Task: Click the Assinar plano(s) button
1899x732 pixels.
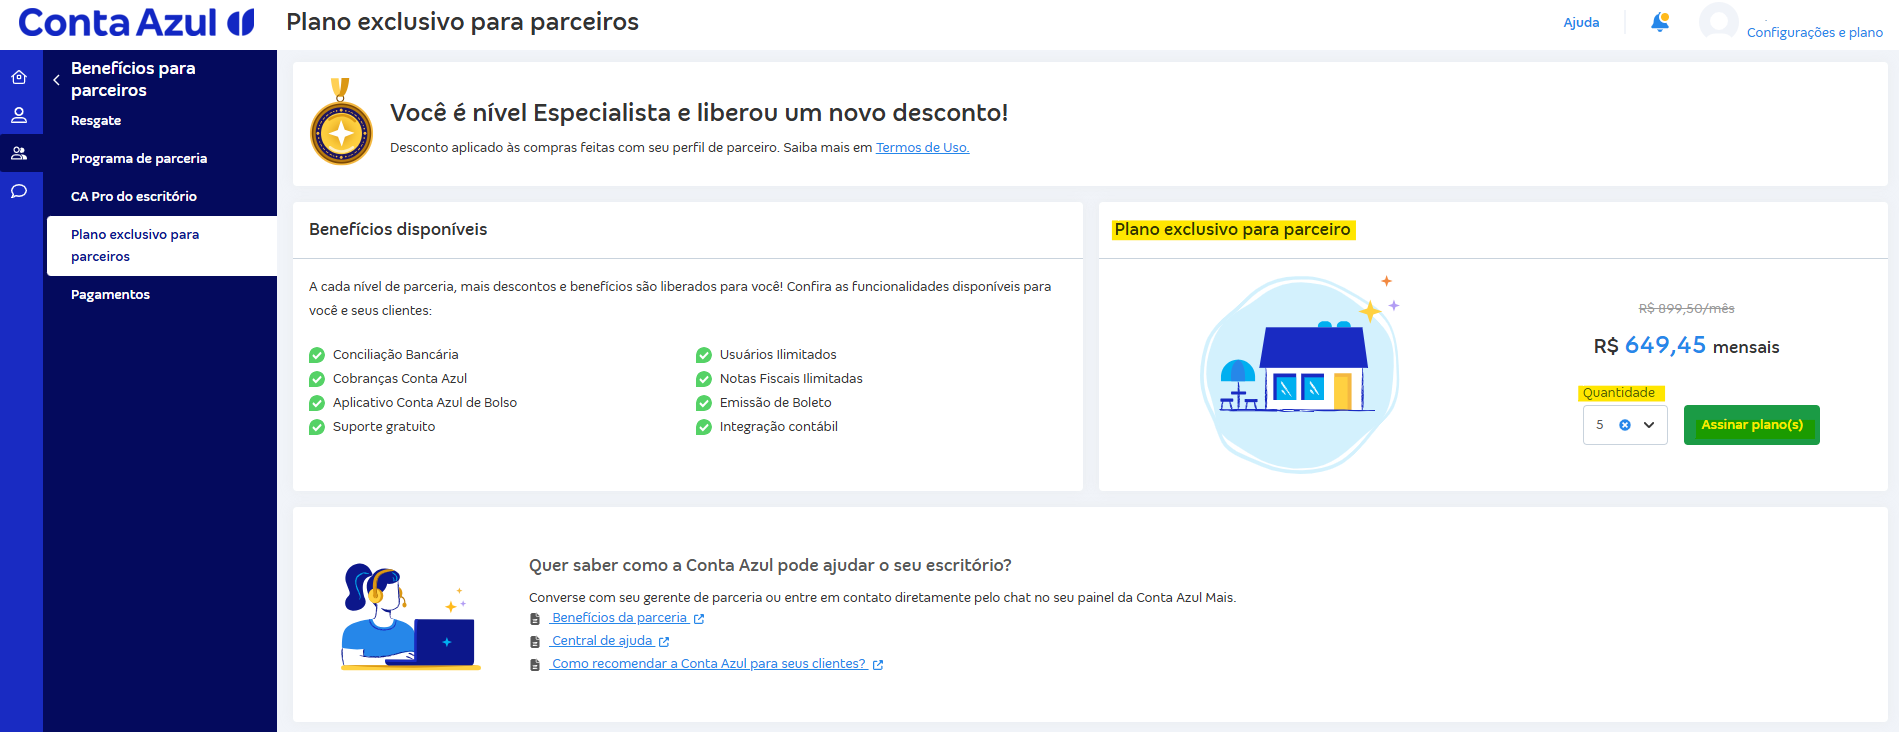Action: (1752, 425)
